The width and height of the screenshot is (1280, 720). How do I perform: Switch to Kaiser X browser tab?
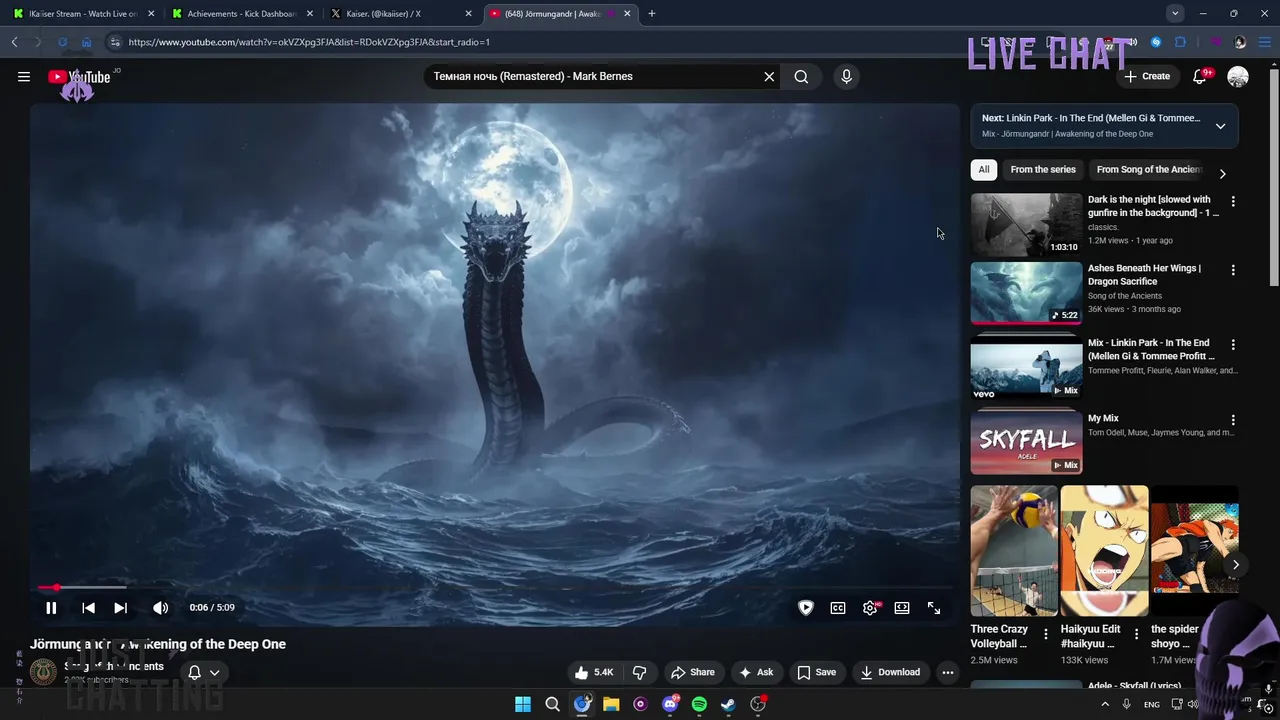(400, 14)
